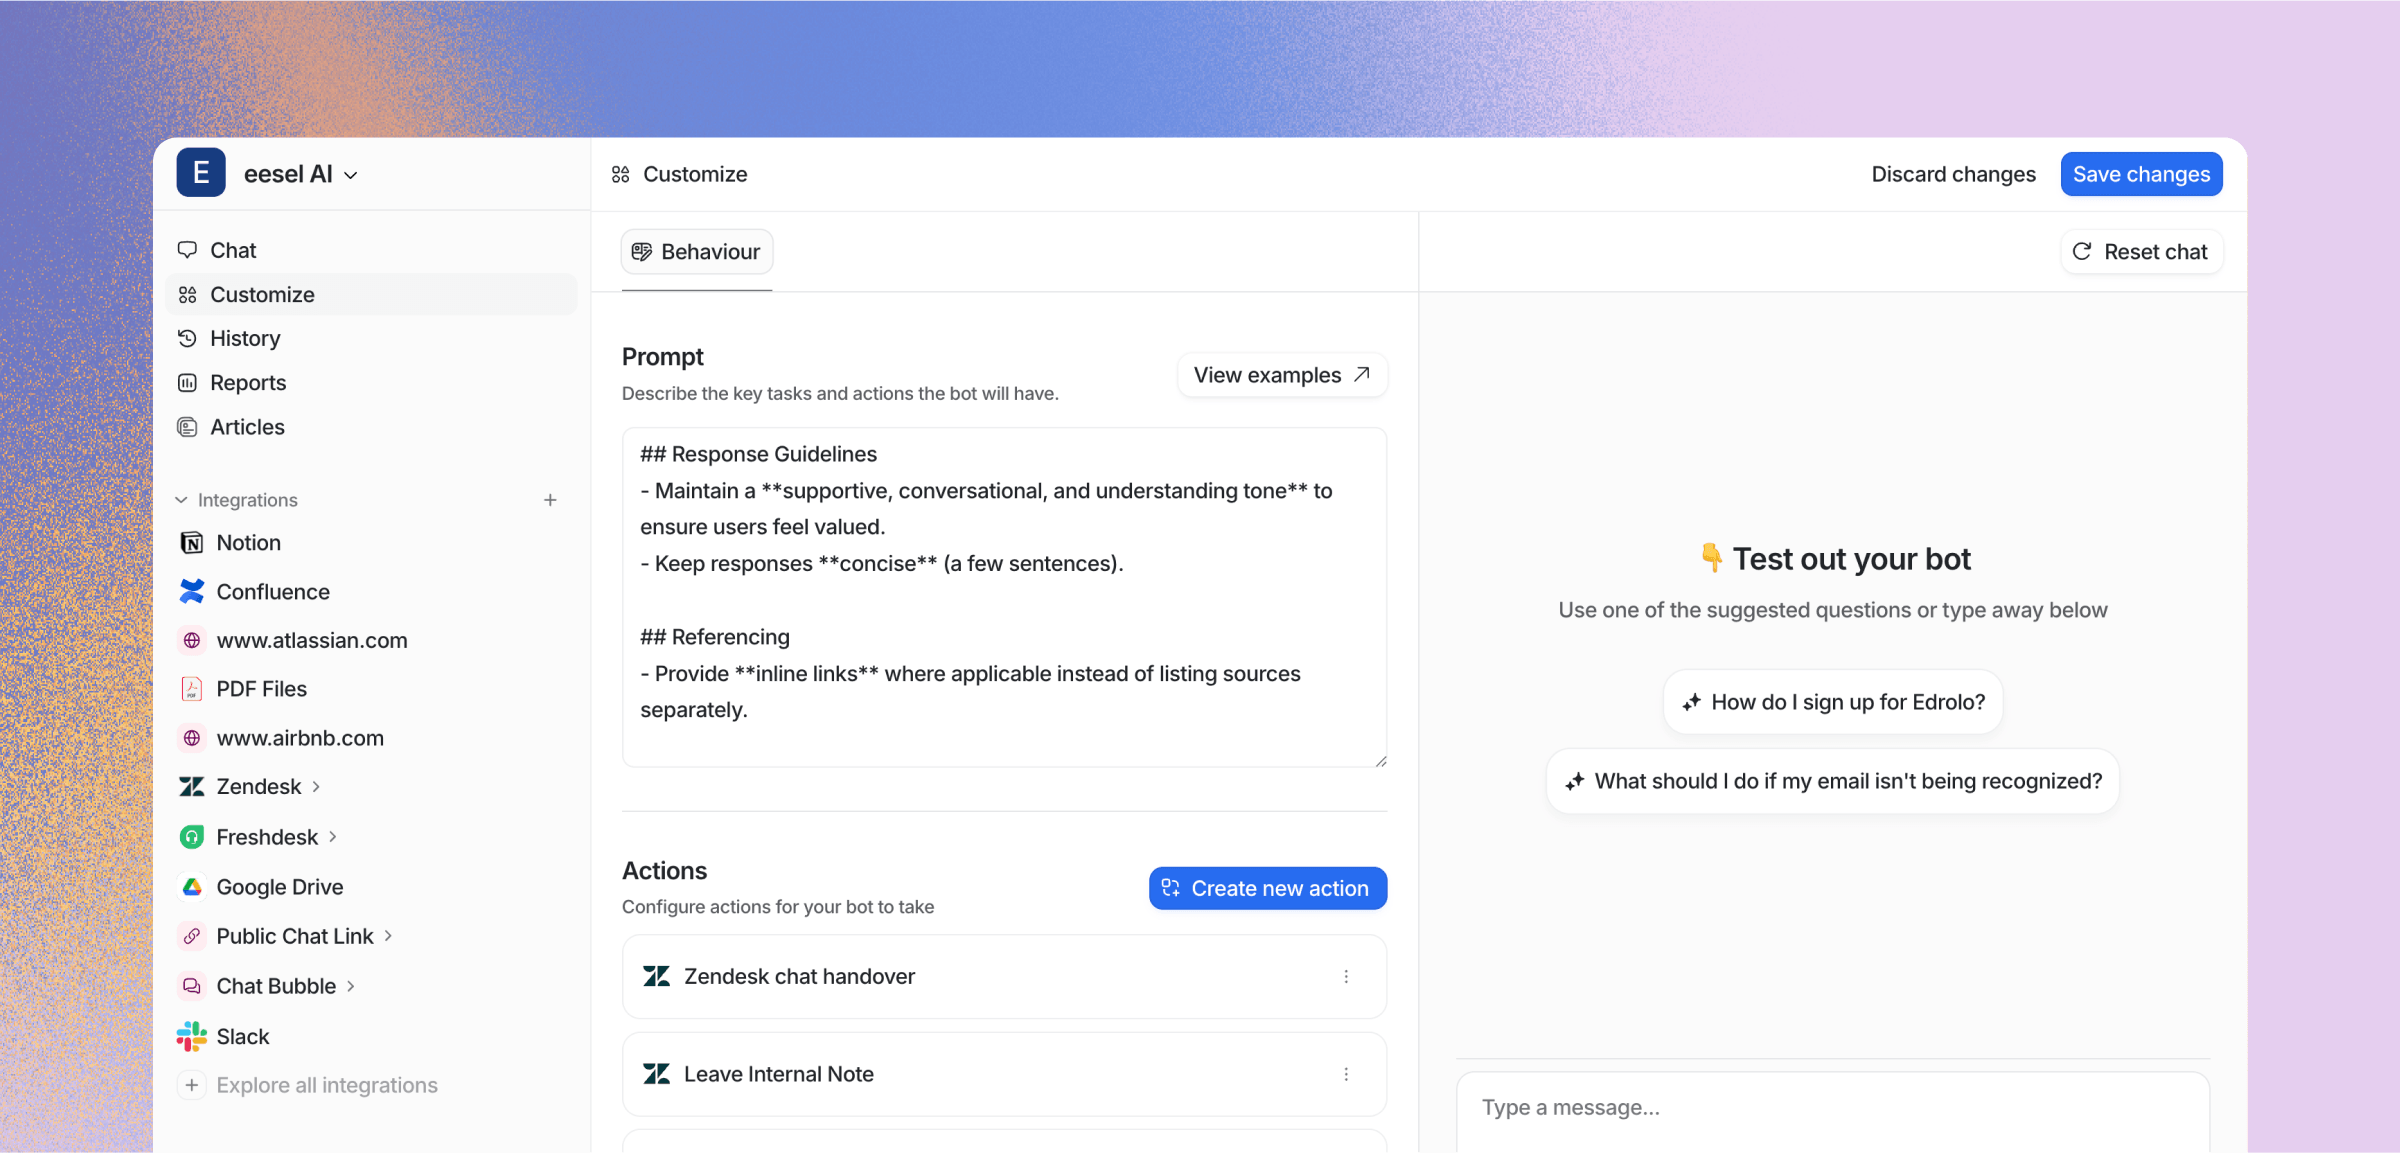Viewport: 2400px width, 1153px height.
Task: Click the History clock icon
Action: (187, 338)
